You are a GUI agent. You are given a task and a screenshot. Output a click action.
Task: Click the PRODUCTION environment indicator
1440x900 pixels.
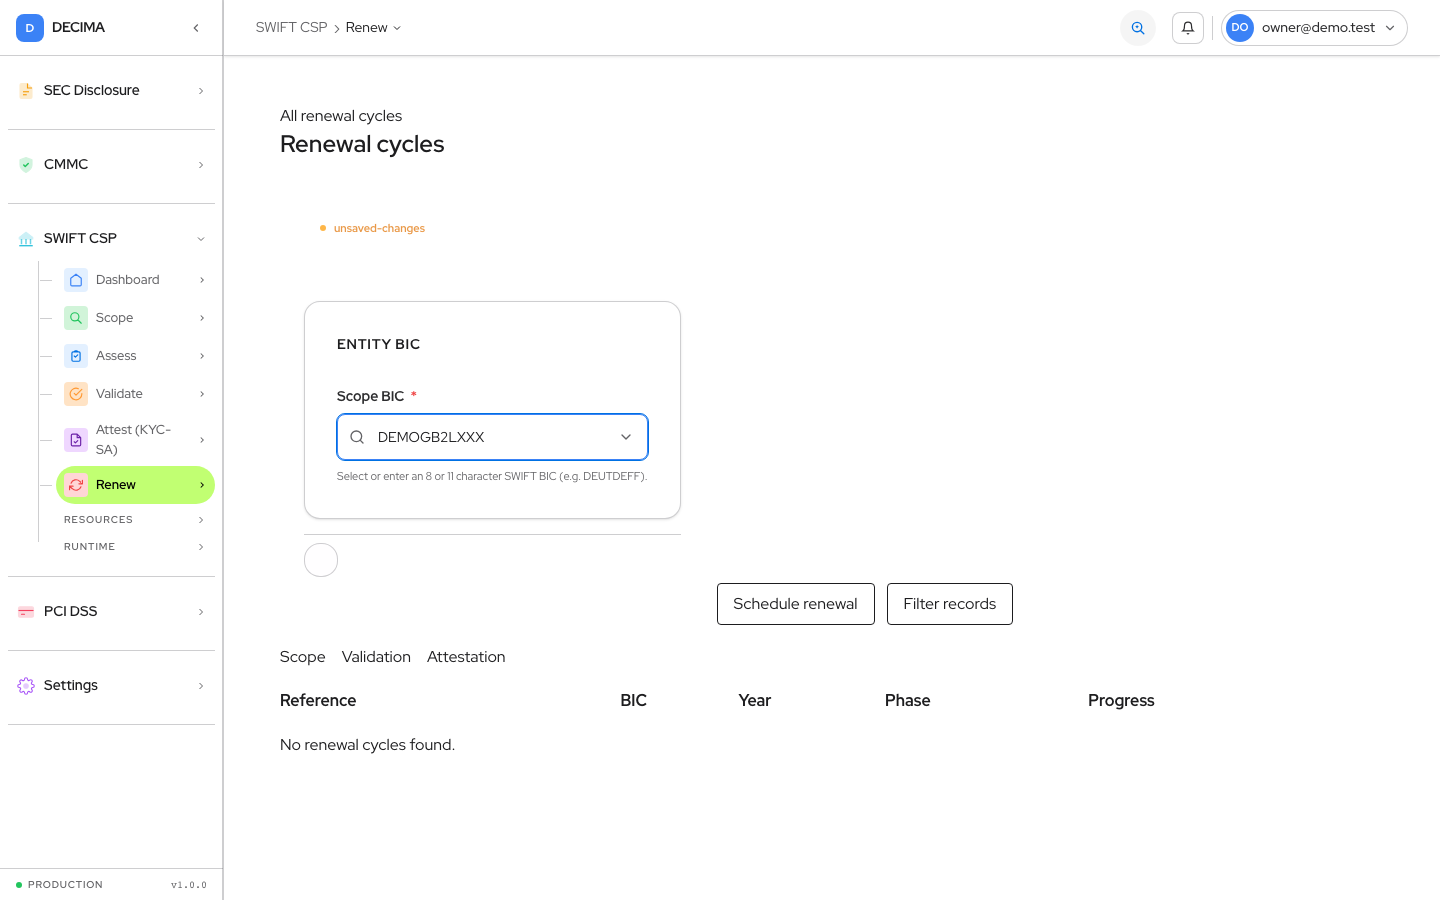coord(60,885)
